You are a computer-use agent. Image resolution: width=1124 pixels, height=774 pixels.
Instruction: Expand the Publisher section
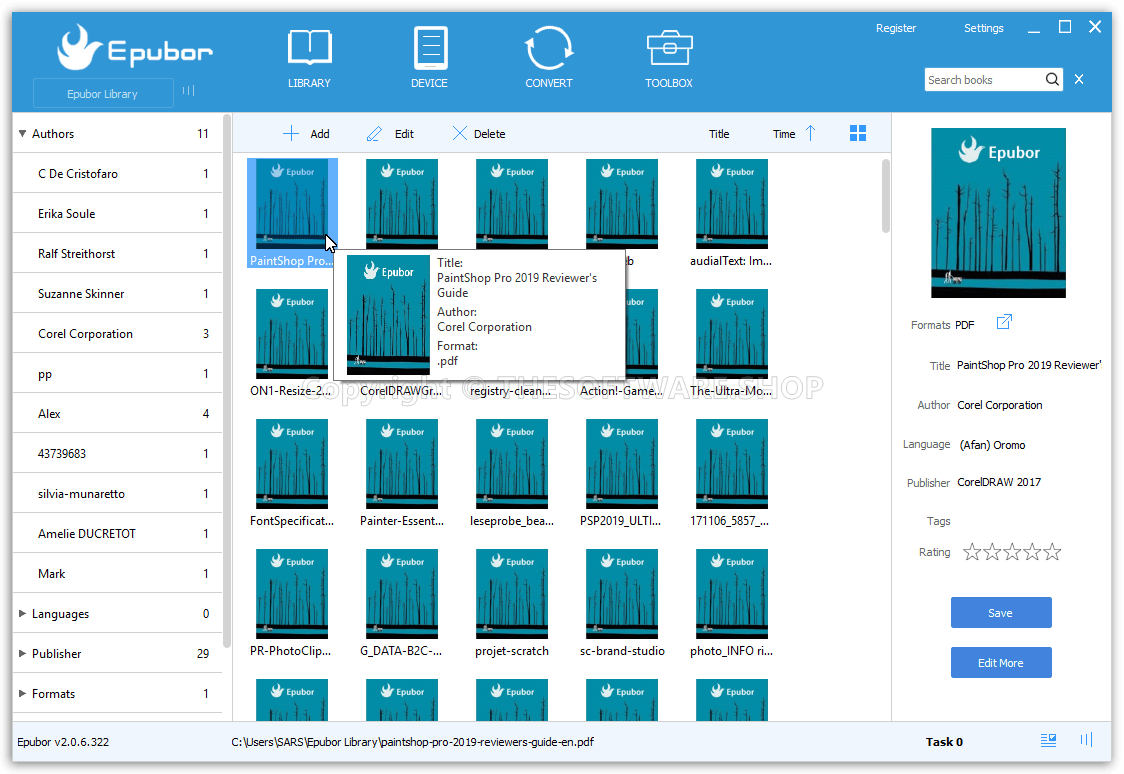tap(22, 653)
